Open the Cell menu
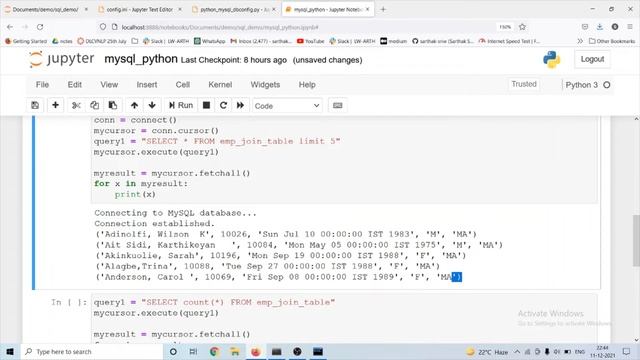The width and height of the screenshot is (640, 360). 182,84
